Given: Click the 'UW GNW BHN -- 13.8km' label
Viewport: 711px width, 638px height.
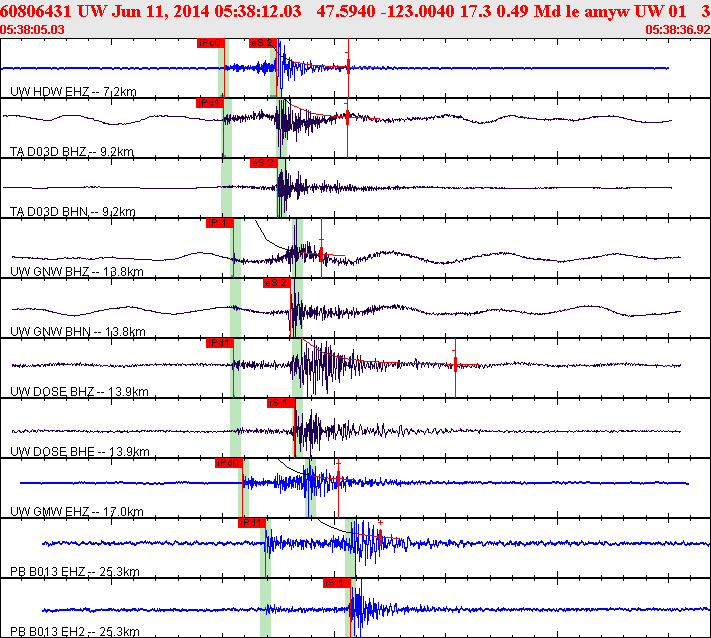Looking at the screenshot, I should tap(78, 331).
